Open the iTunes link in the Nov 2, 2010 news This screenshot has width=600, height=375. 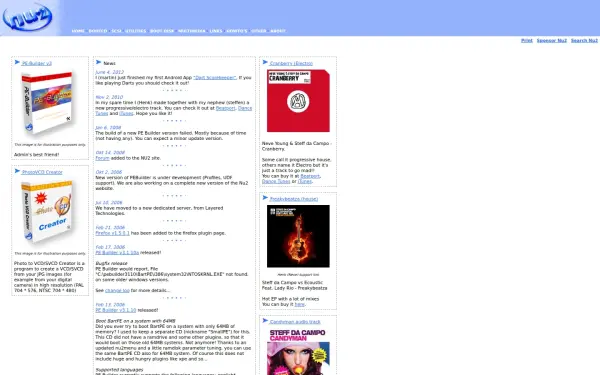126,114
